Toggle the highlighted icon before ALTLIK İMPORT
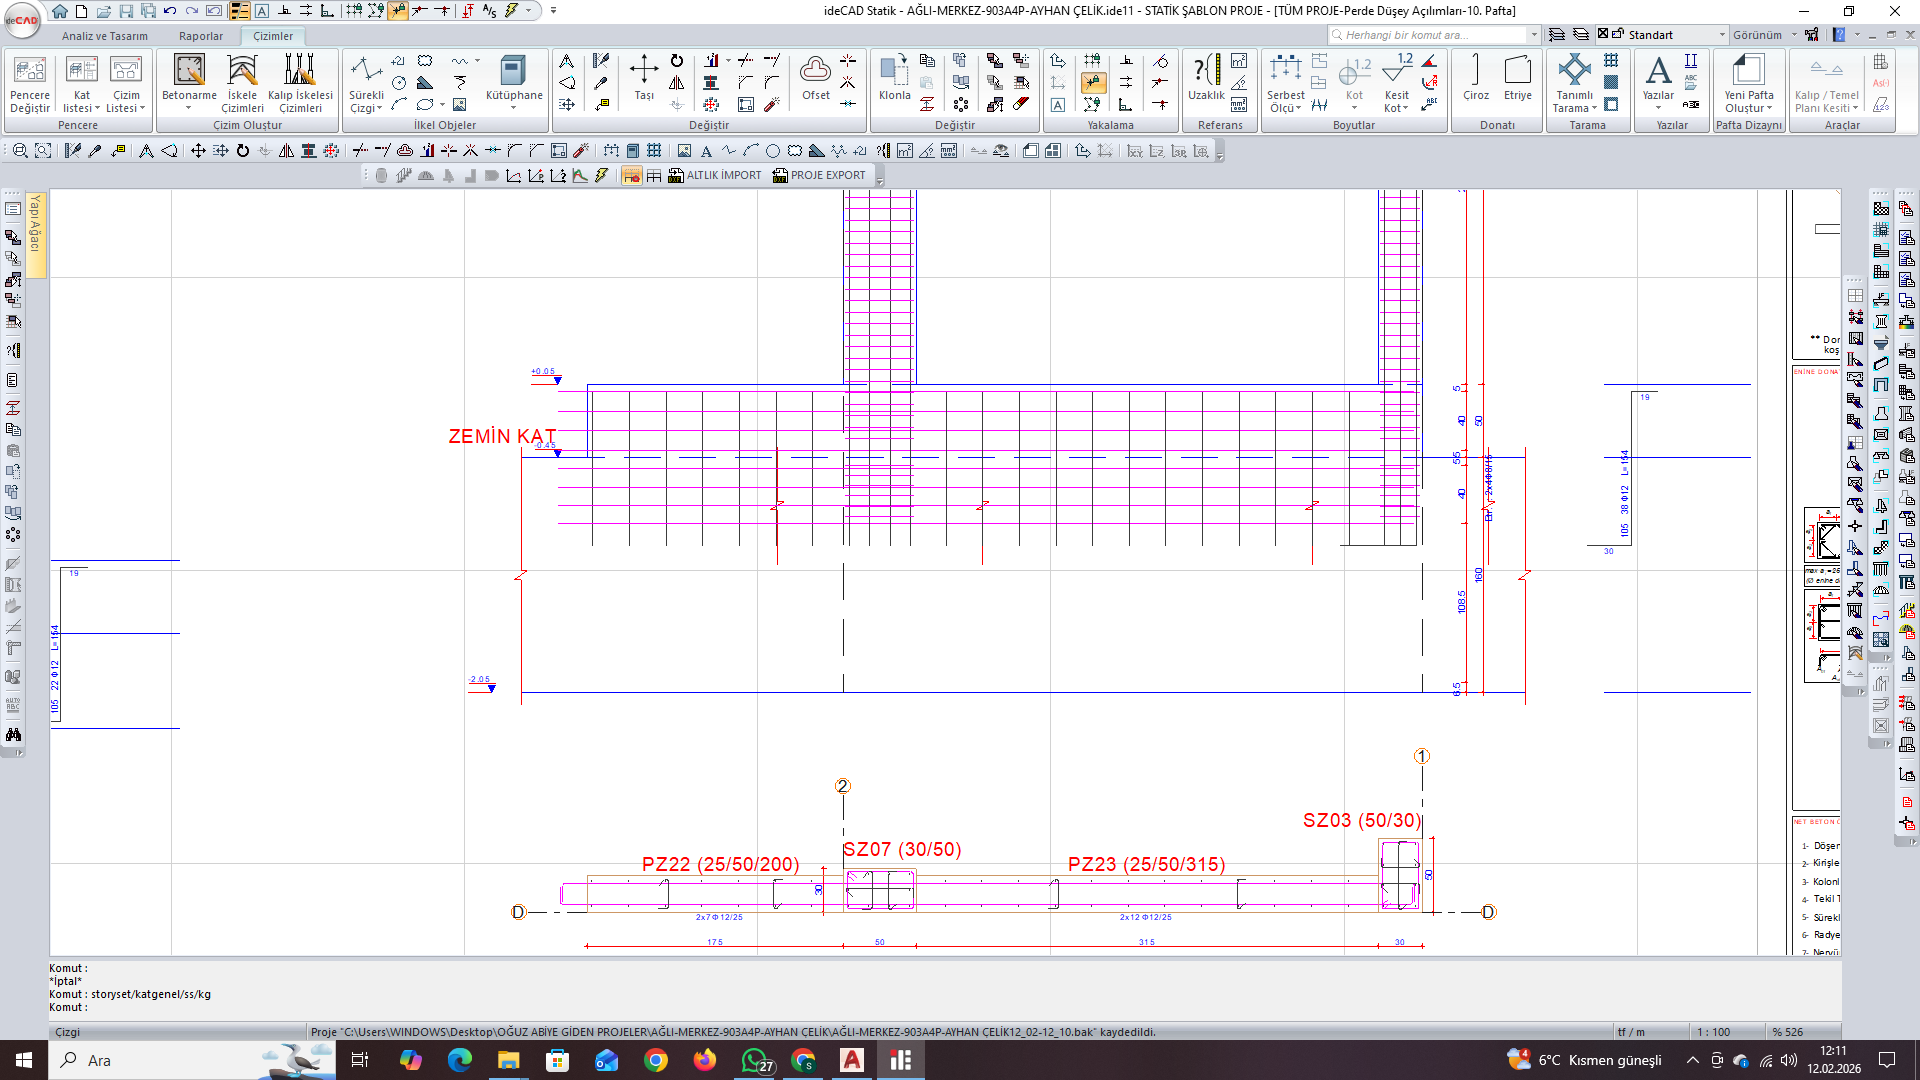The height and width of the screenshot is (1080, 1920). 631,176
